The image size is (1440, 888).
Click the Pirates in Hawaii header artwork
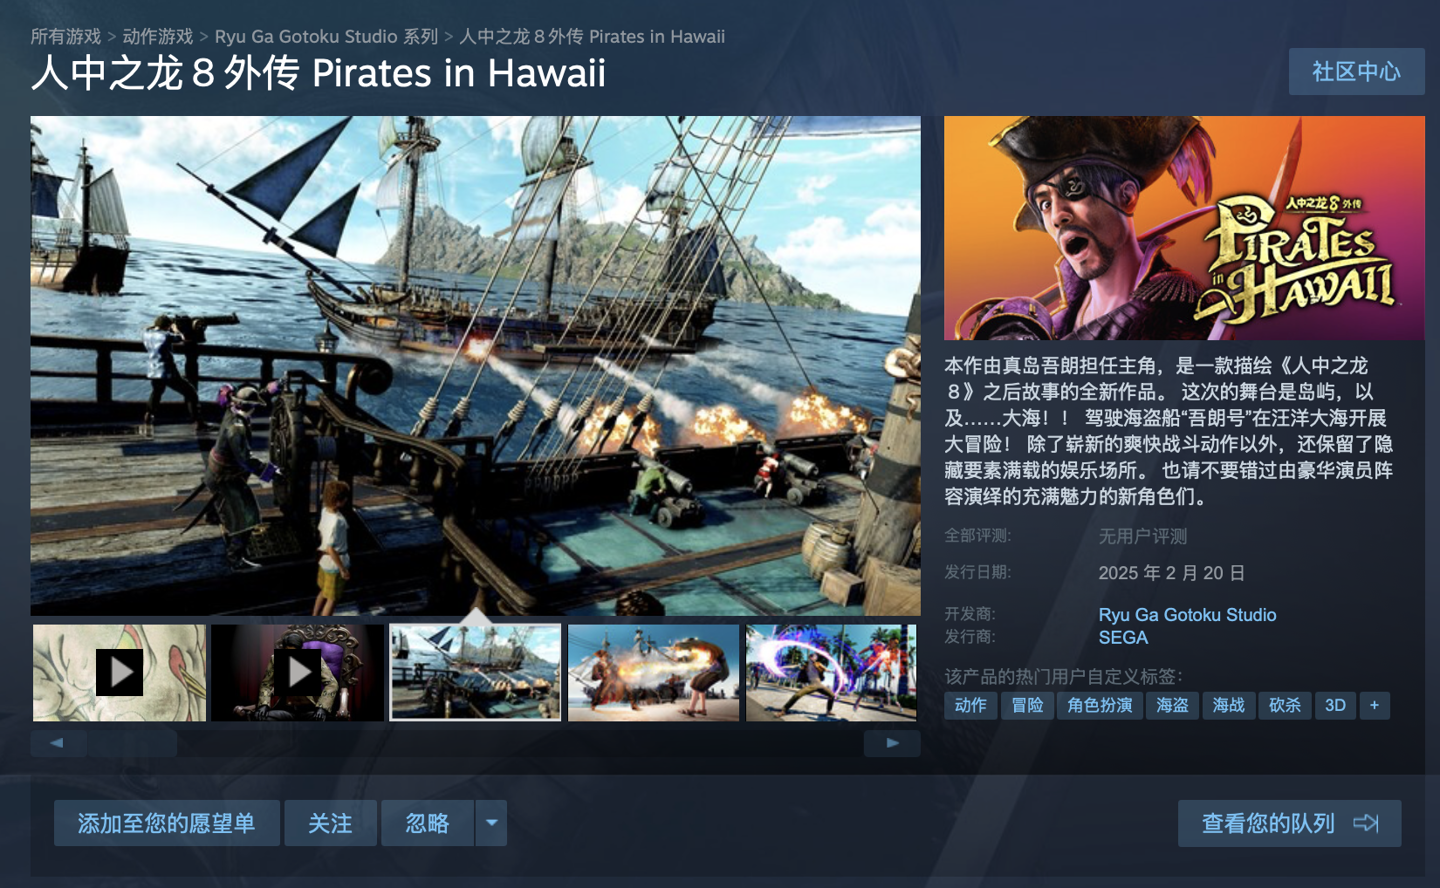point(1184,228)
